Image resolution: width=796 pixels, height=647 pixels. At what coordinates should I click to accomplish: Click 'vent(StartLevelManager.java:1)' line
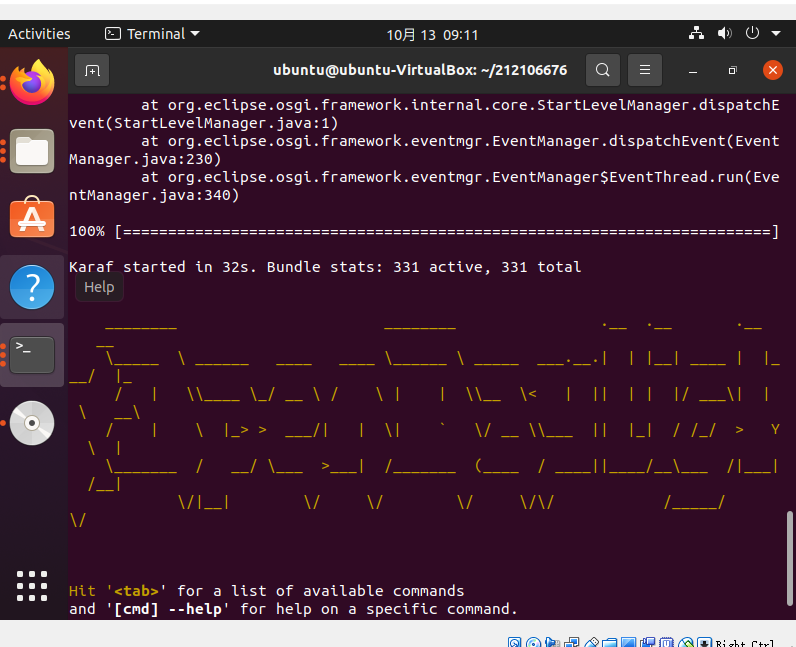(x=204, y=123)
